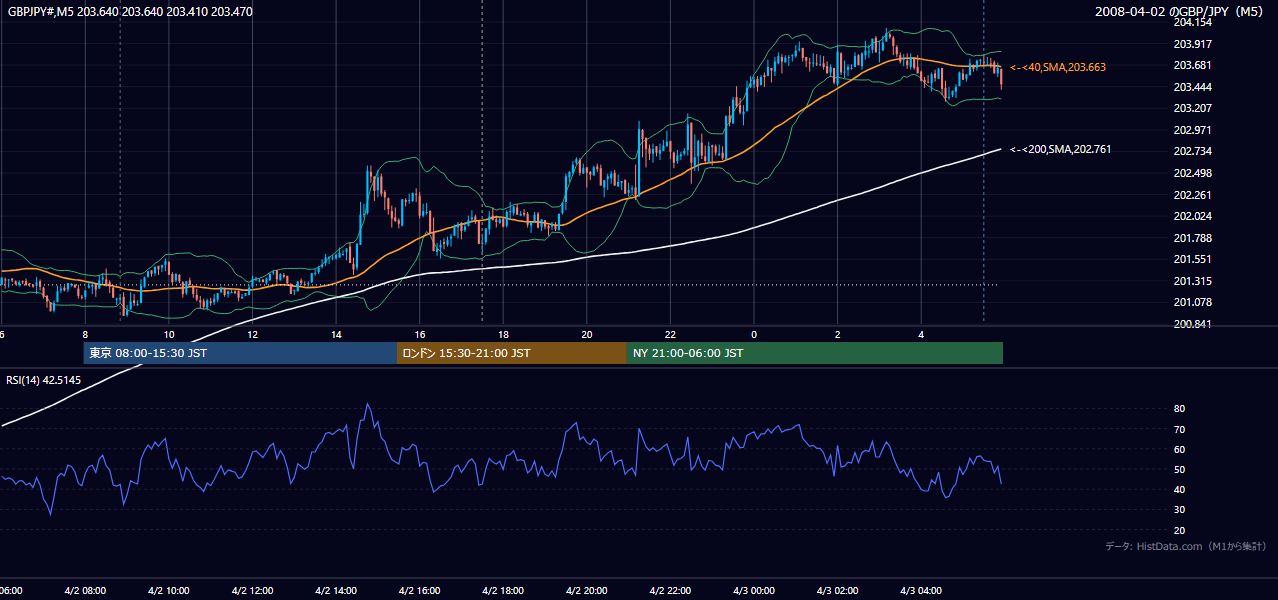1278x600 pixels.
Task: Click RSI scale level 40
Action: click(1179, 490)
